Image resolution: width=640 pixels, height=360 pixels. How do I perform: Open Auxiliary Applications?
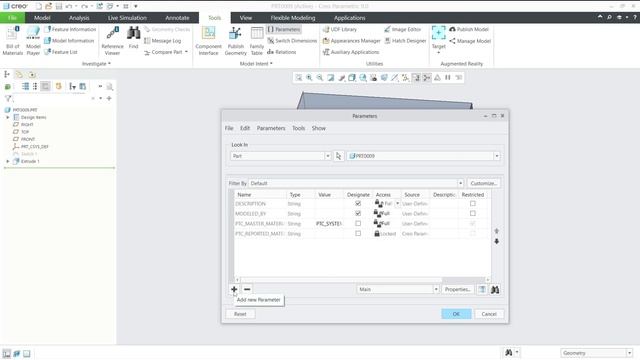[x=351, y=52]
